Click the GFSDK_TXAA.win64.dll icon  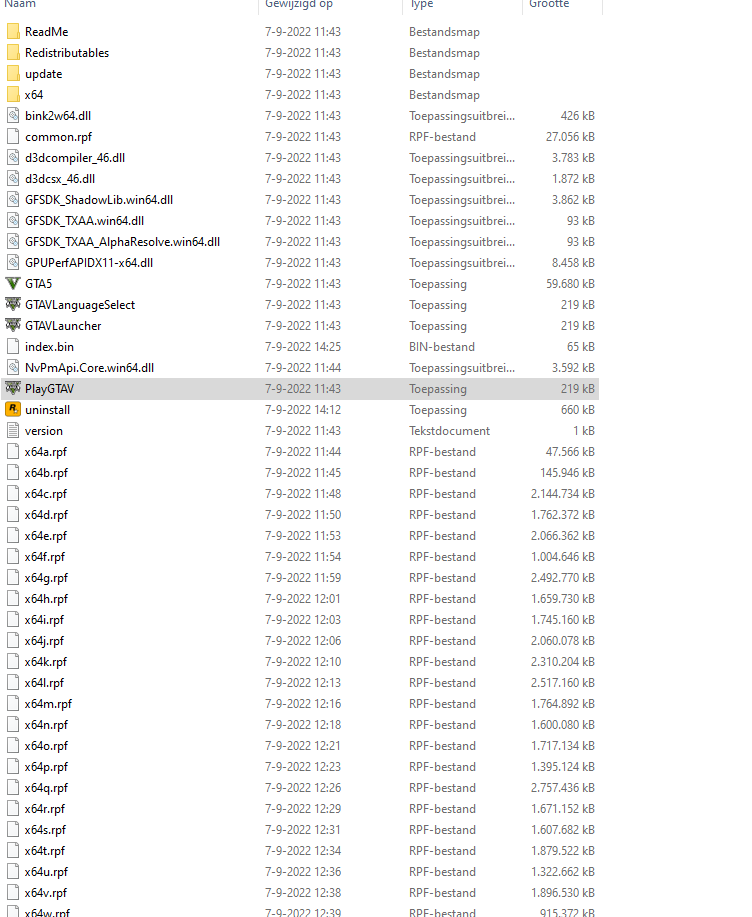click(x=13, y=221)
